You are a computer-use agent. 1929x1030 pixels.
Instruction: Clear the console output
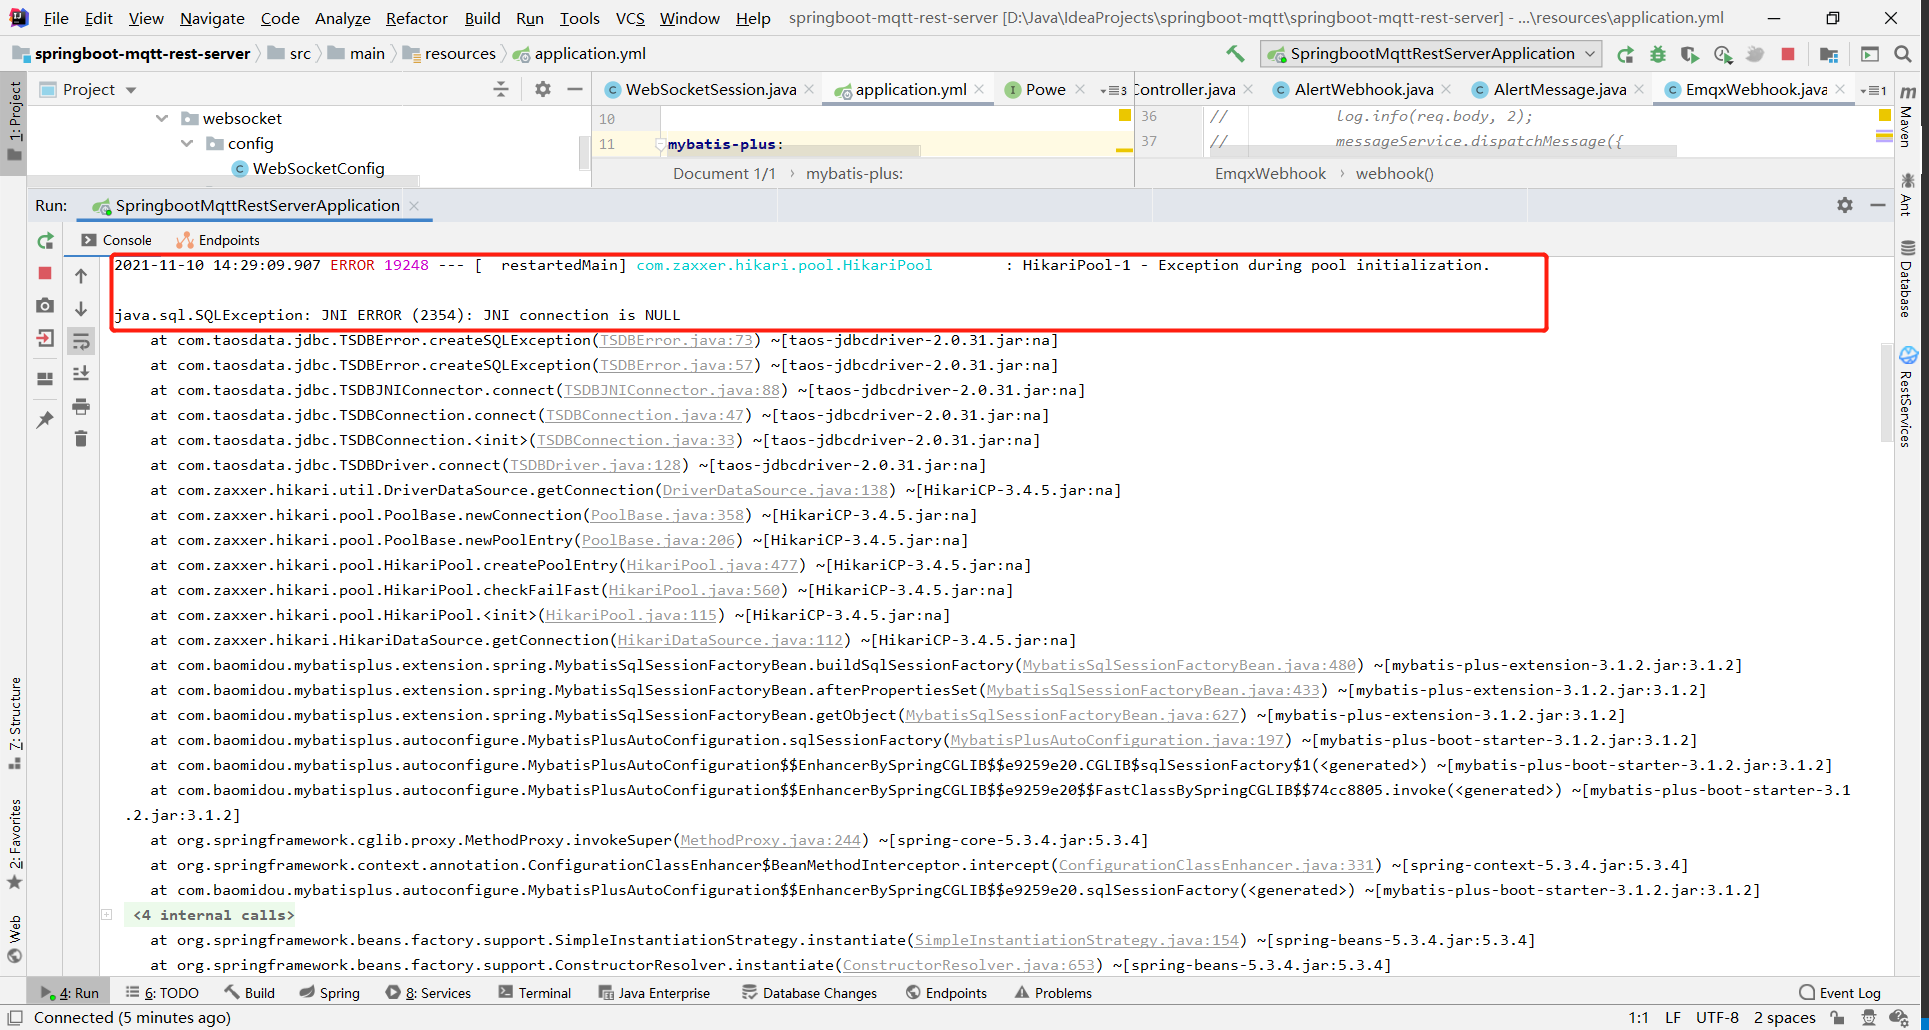[x=81, y=438]
